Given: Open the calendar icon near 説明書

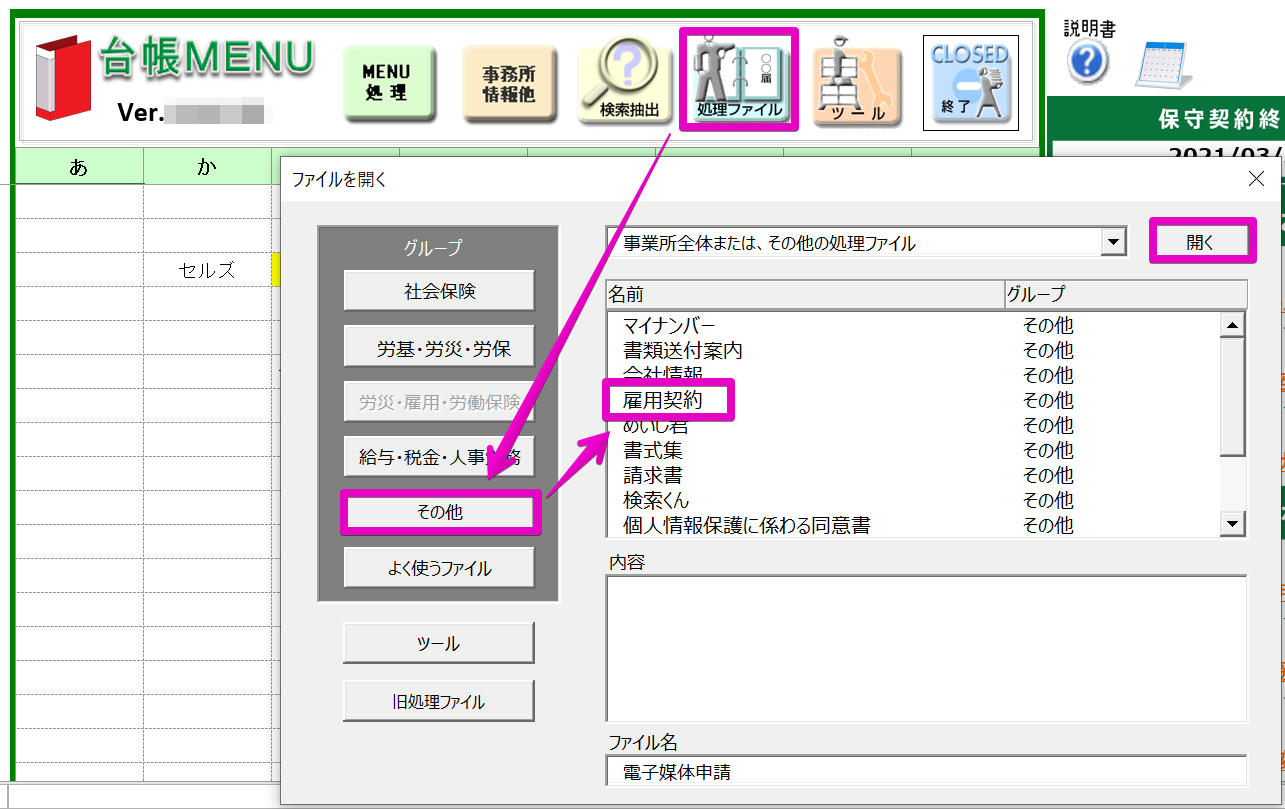Looking at the screenshot, I should [1164, 65].
